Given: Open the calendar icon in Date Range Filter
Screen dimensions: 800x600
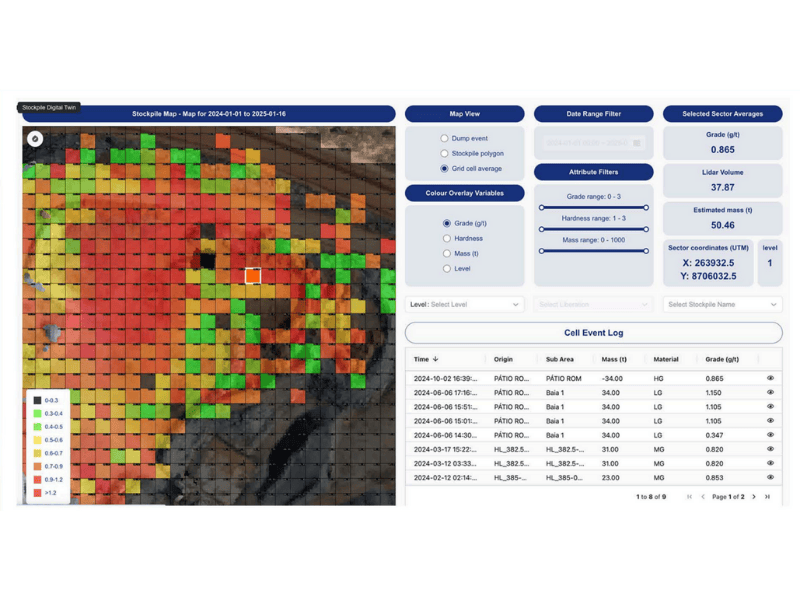Looking at the screenshot, I should tap(637, 143).
